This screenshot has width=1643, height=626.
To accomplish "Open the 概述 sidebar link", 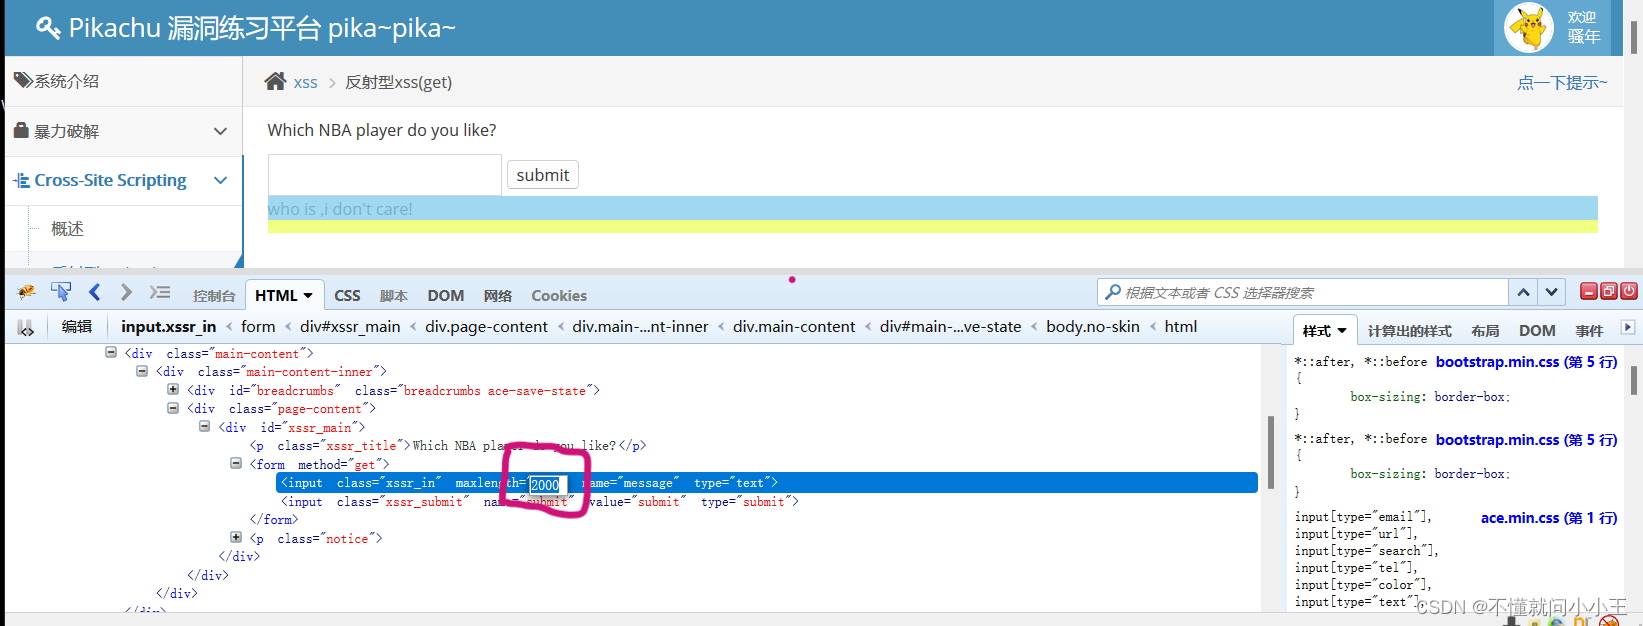I will (x=68, y=228).
